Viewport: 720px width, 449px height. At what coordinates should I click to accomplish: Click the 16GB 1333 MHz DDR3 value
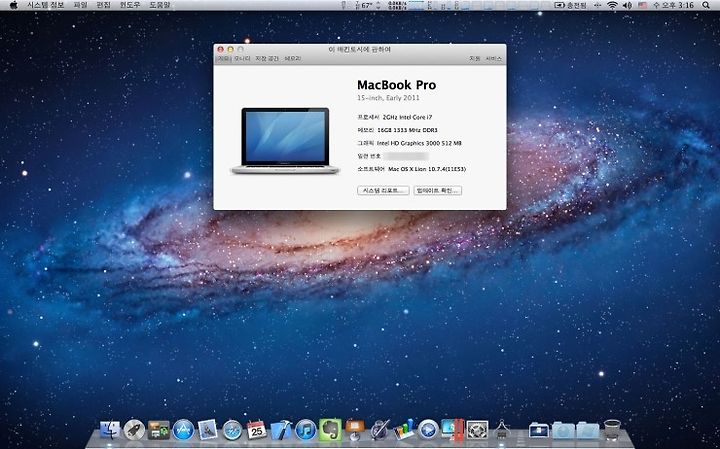pyautogui.click(x=407, y=130)
